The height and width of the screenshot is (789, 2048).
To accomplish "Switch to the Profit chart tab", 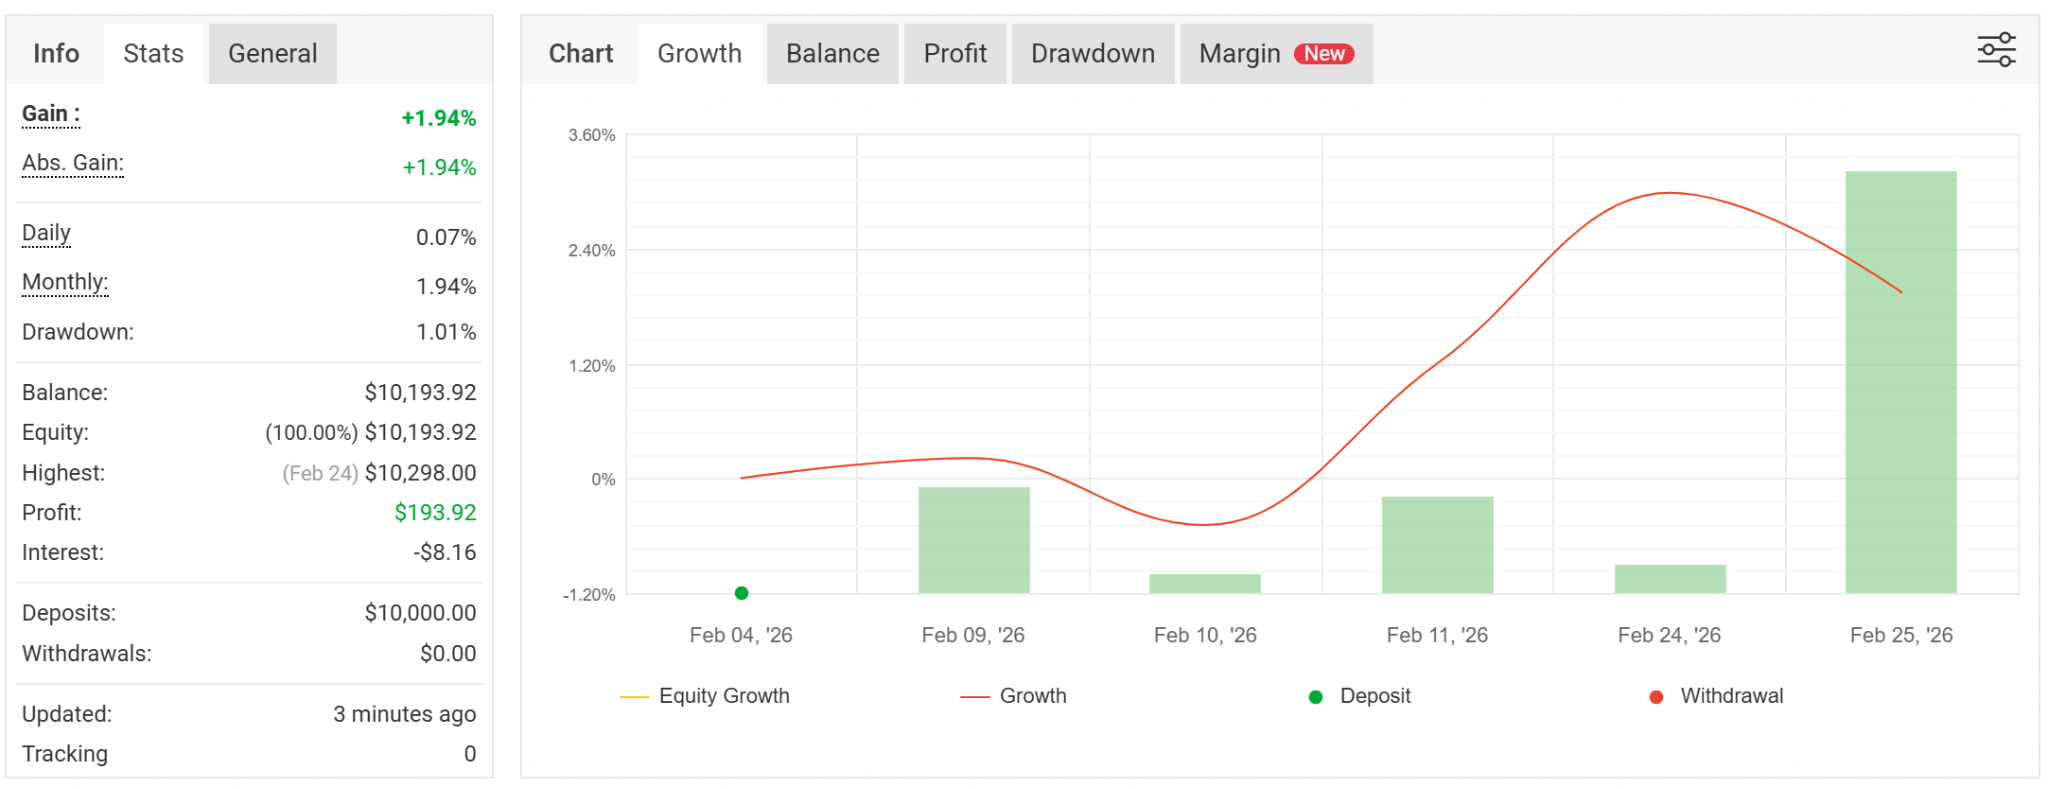I will coord(955,54).
